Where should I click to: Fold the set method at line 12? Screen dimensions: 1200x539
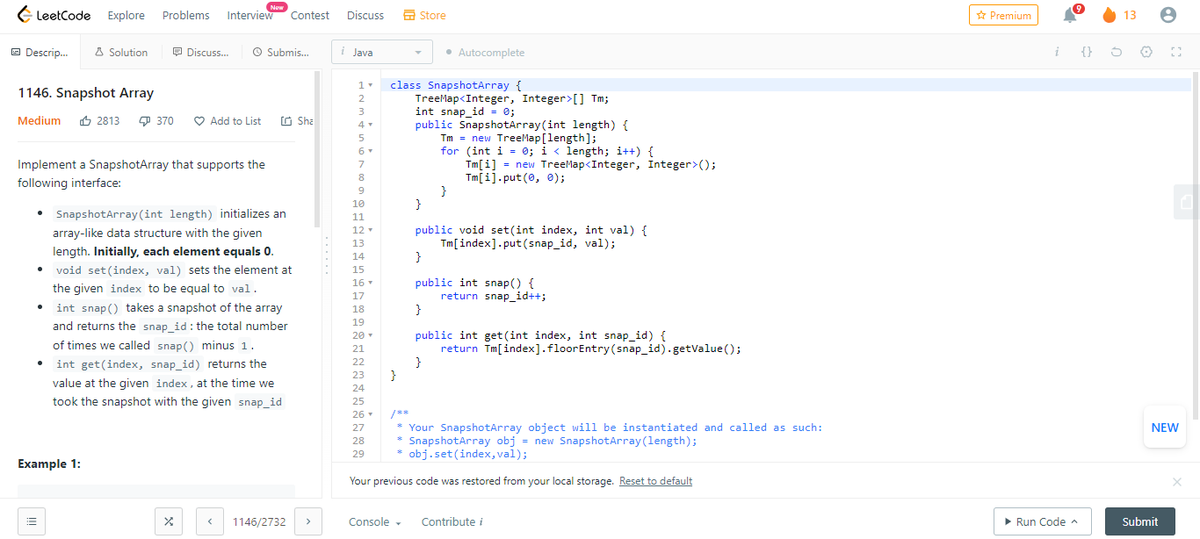point(368,230)
